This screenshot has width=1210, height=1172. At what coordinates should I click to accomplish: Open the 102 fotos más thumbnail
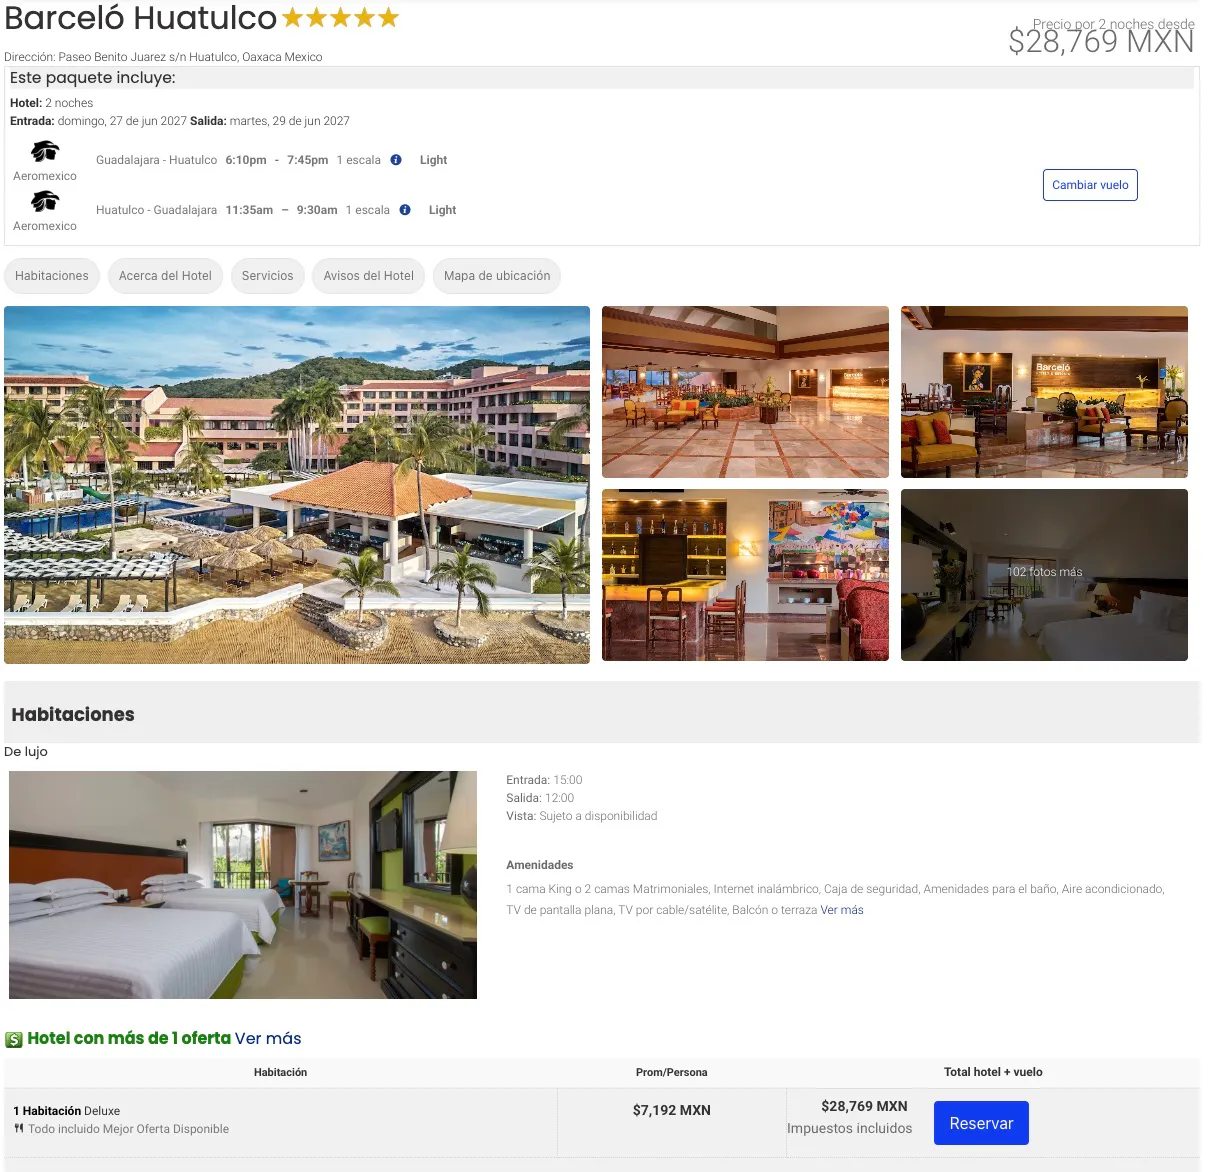click(1044, 575)
